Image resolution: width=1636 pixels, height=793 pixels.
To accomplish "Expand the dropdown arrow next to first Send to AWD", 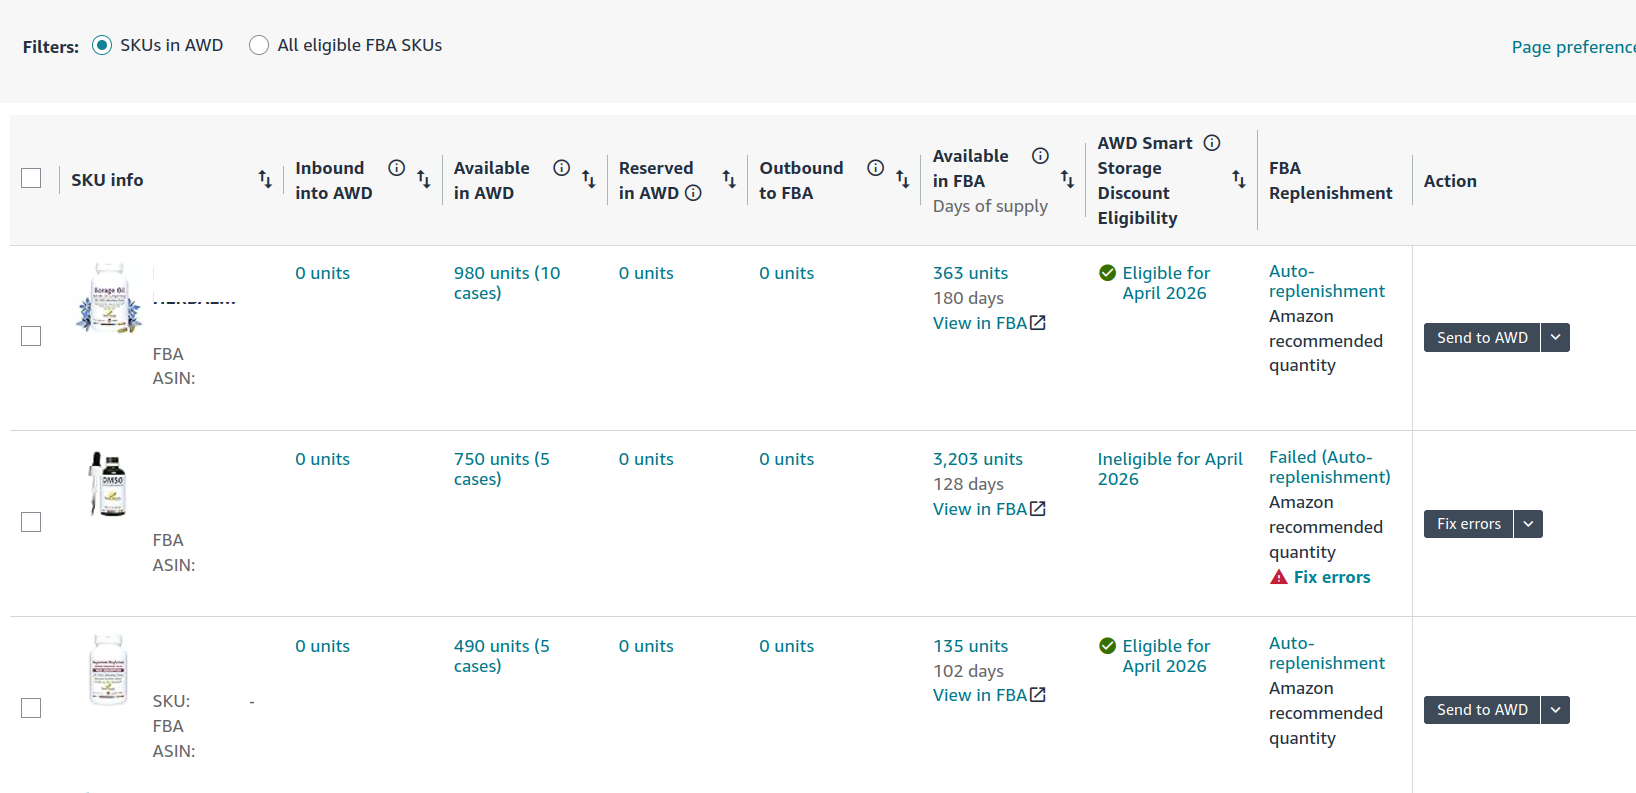I will [1555, 338].
